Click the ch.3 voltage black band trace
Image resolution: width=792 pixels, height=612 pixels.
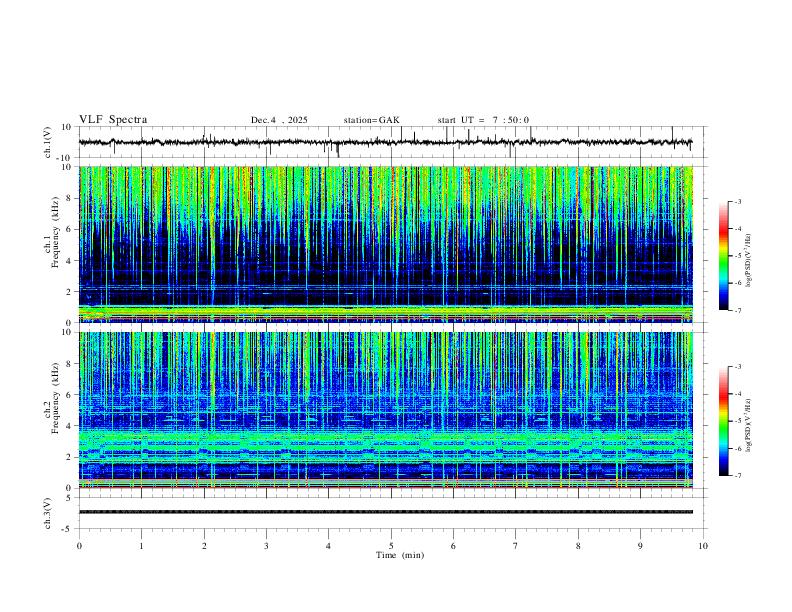pos(386,512)
